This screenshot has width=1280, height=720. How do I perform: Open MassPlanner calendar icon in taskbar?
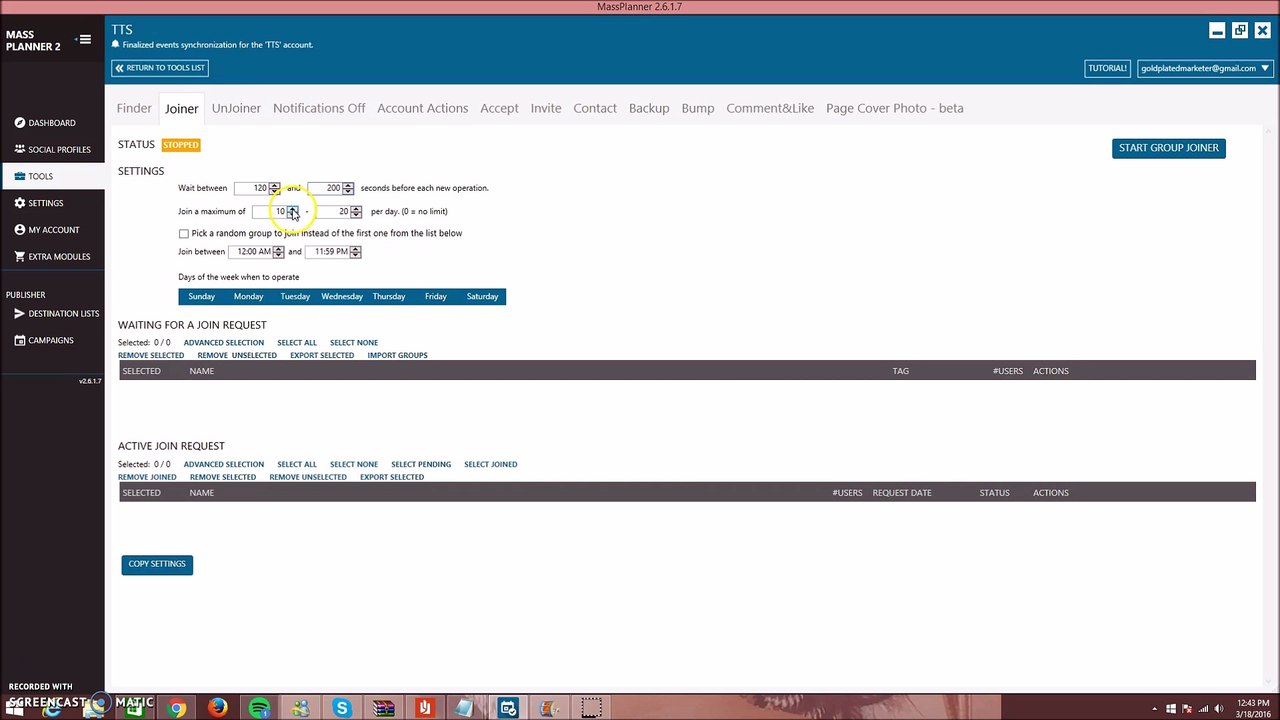[x=508, y=708]
